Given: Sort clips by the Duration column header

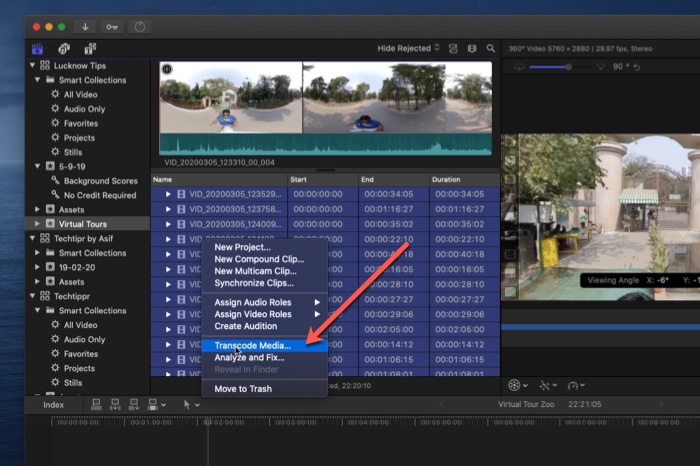Looking at the screenshot, I should tap(464, 179).
